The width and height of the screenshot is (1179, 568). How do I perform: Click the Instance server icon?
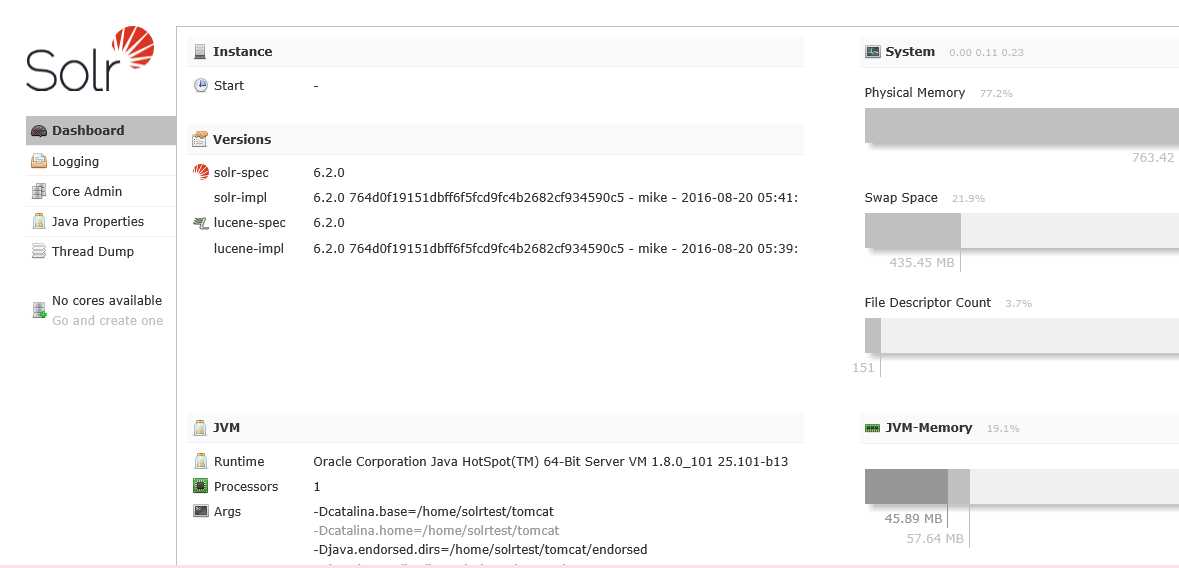199,52
